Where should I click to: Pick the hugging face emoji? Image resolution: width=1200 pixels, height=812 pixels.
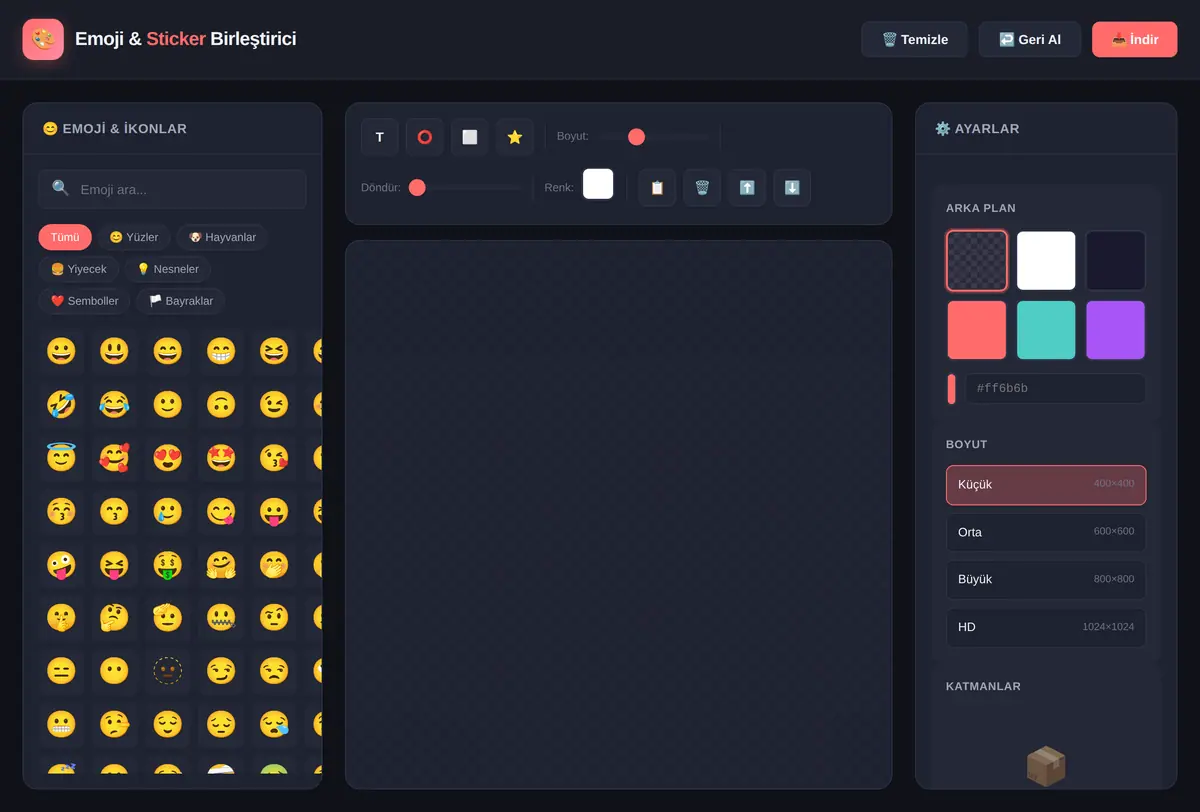tap(221, 565)
